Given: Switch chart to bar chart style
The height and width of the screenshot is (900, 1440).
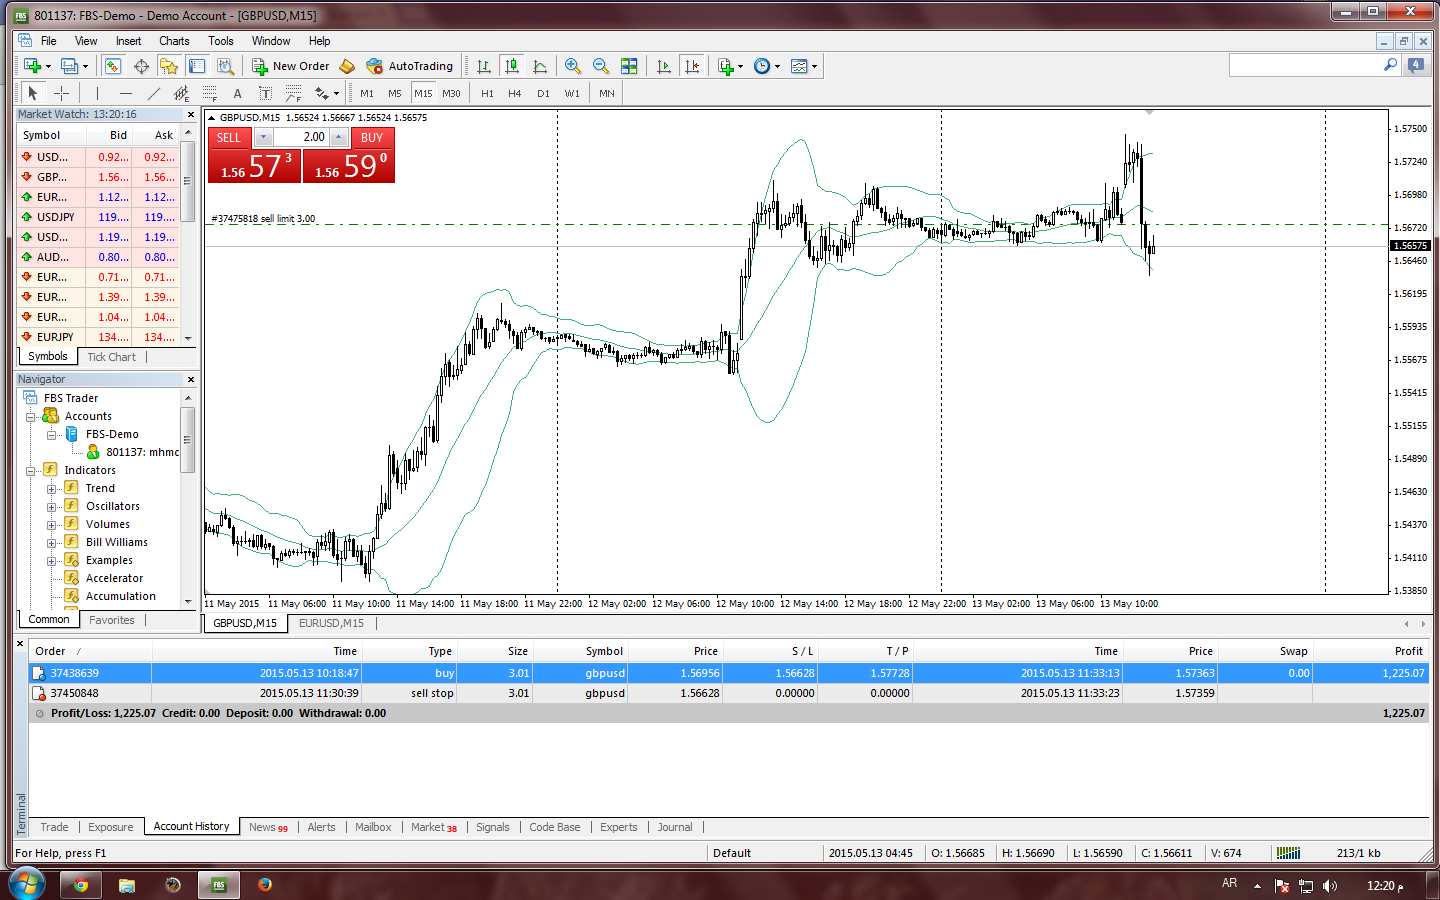Looking at the screenshot, I should tap(484, 66).
